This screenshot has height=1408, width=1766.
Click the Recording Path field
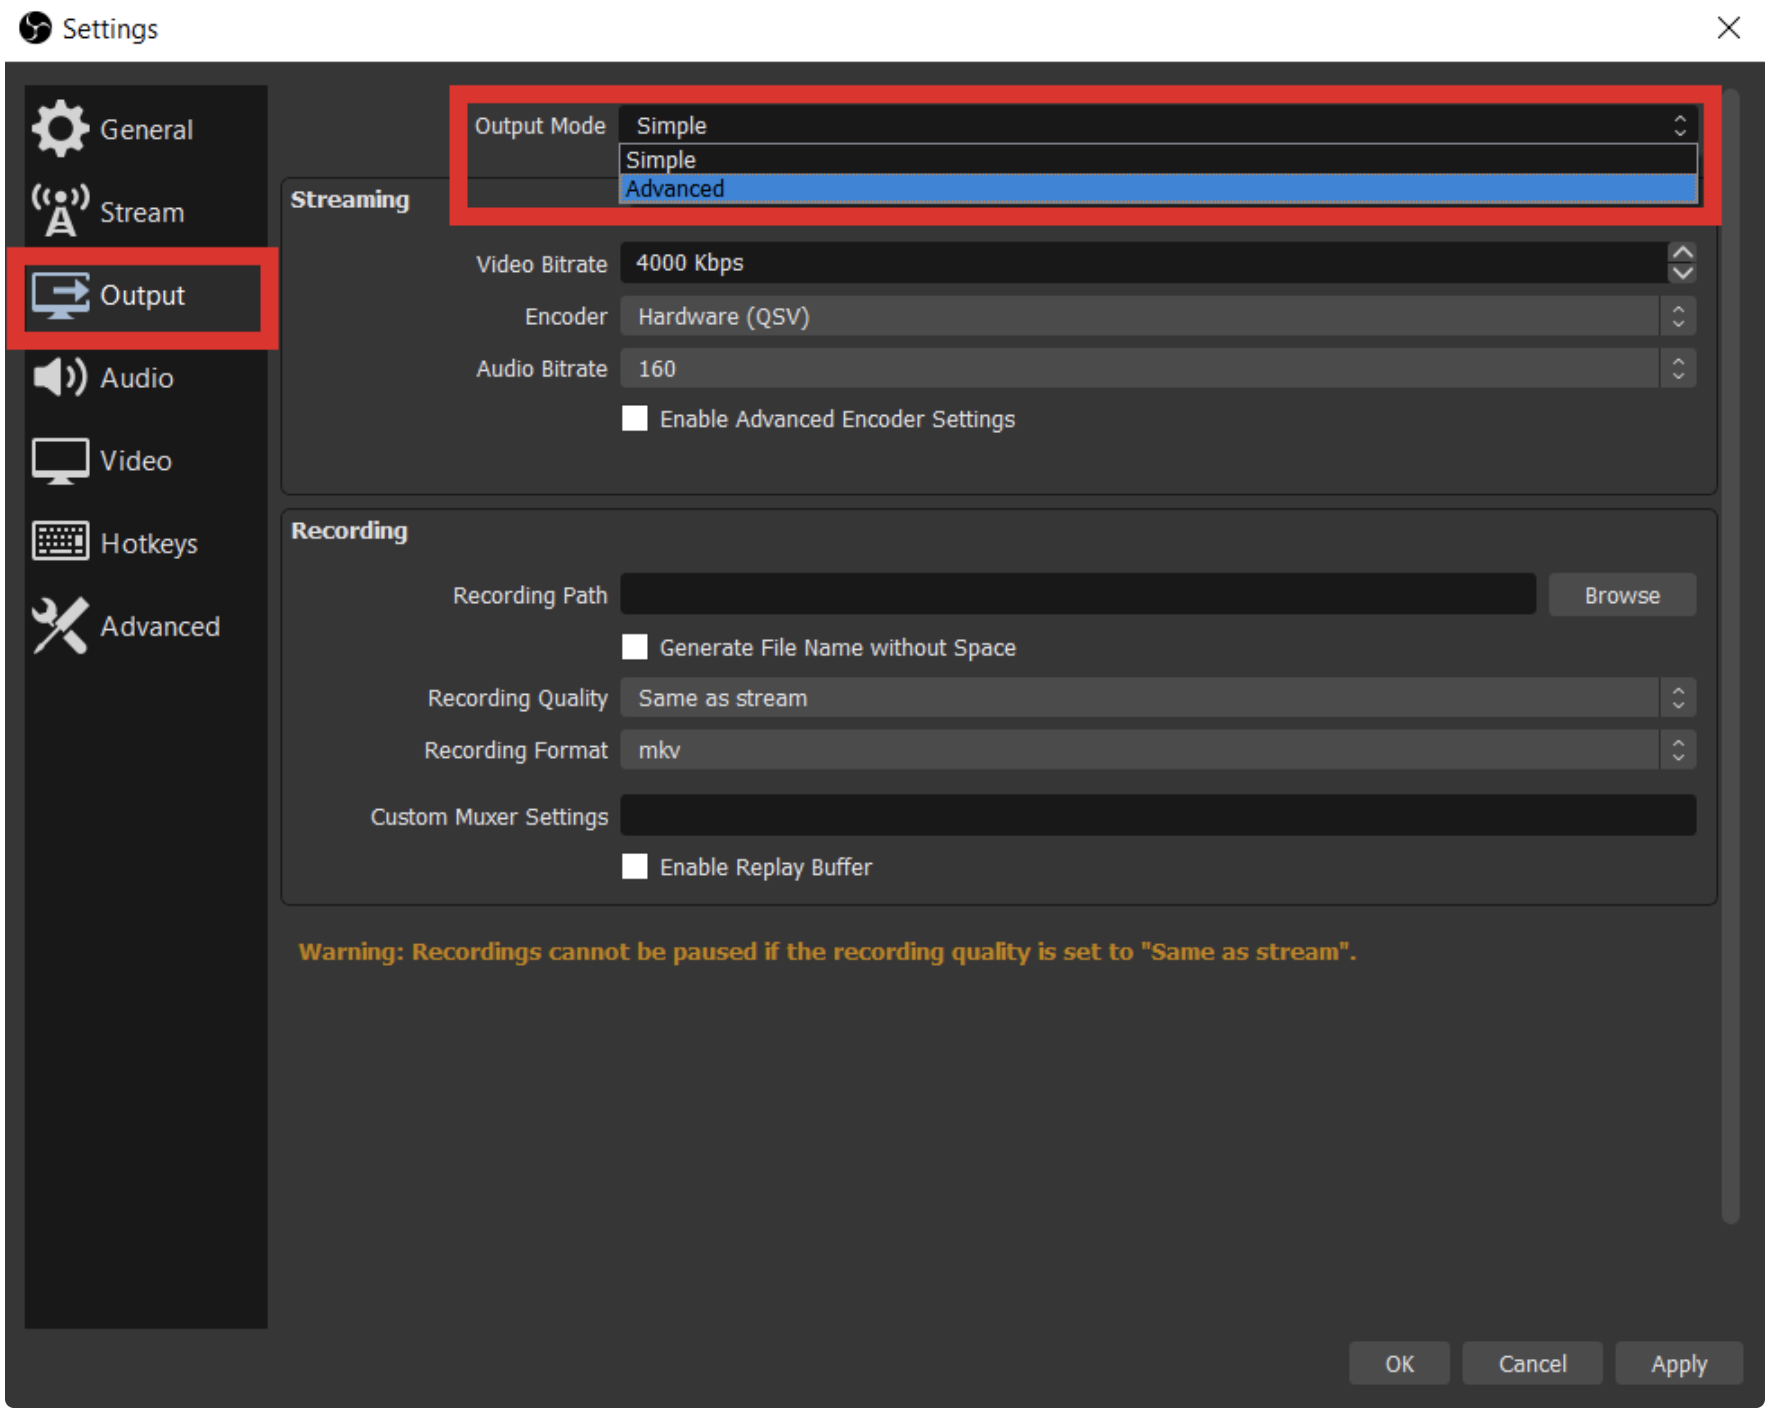(x=1078, y=594)
